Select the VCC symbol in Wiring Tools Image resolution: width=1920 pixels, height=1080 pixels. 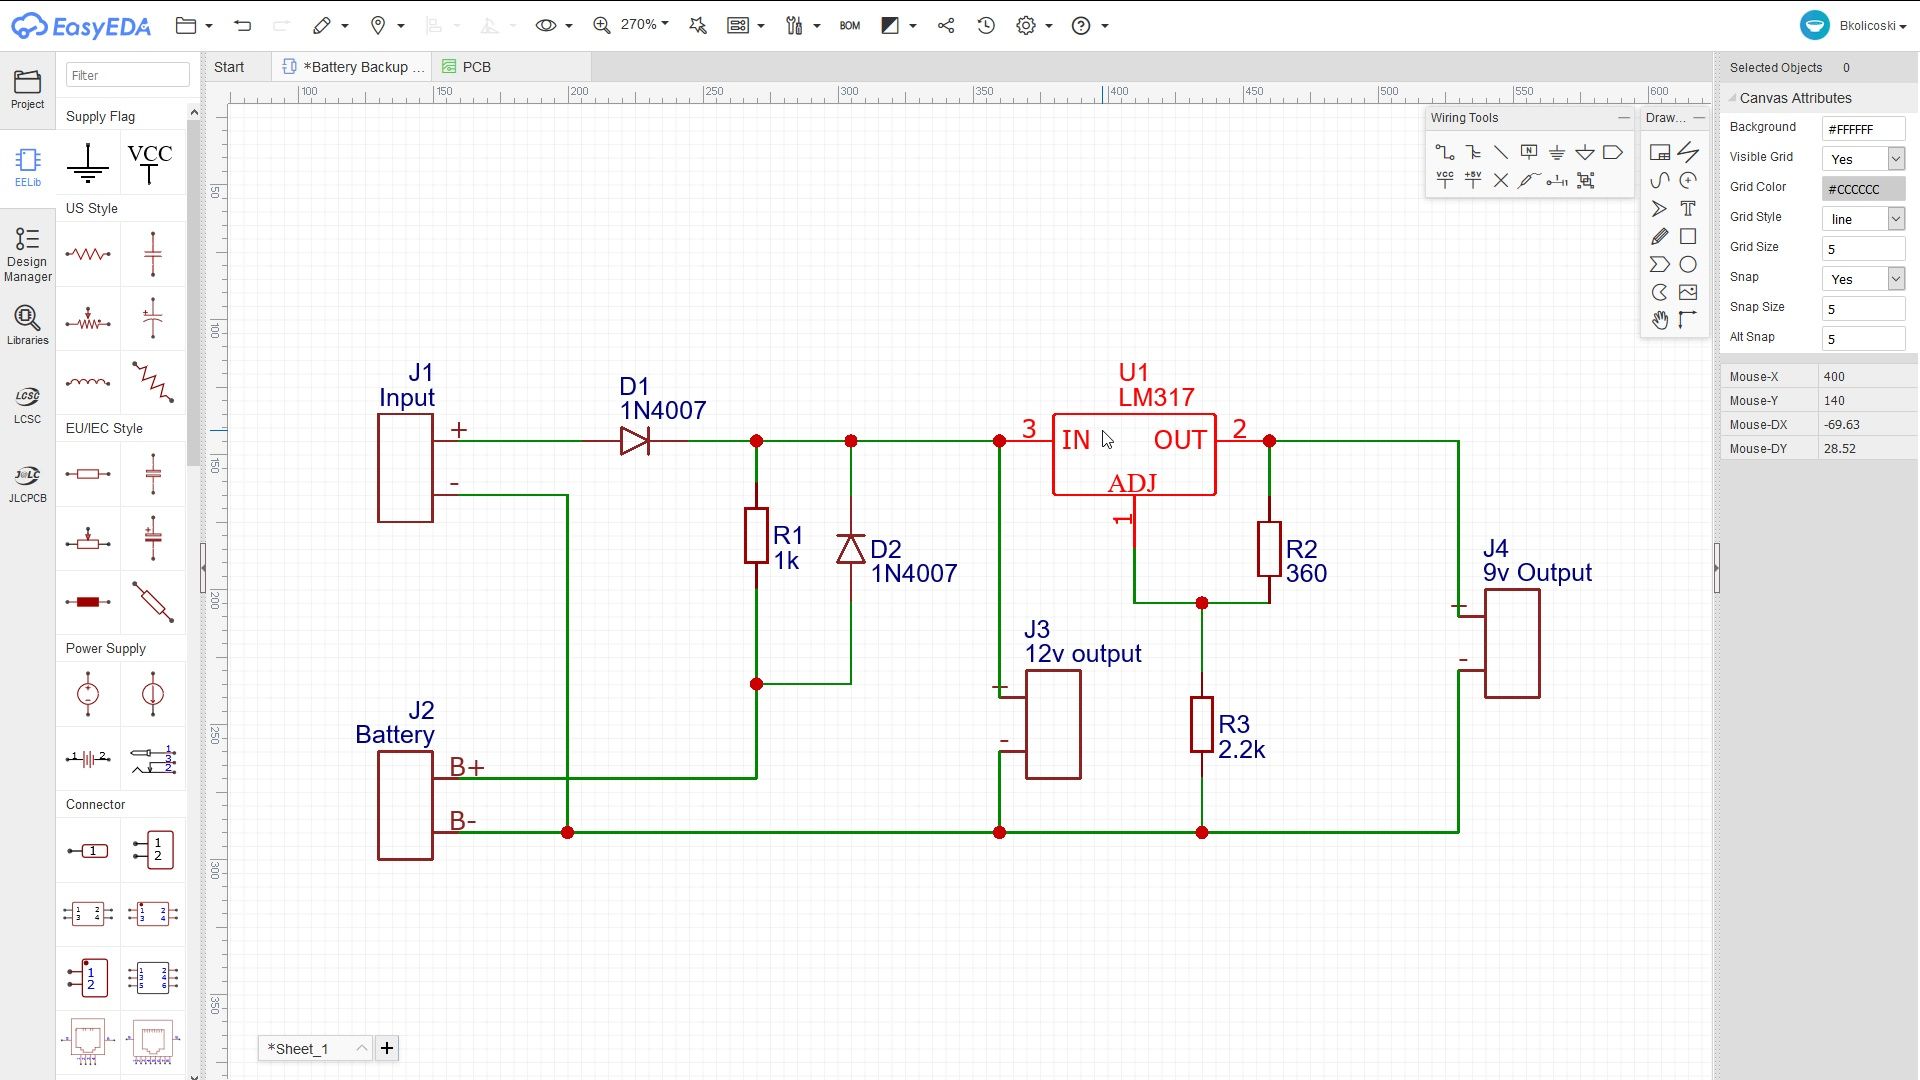point(1445,181)
